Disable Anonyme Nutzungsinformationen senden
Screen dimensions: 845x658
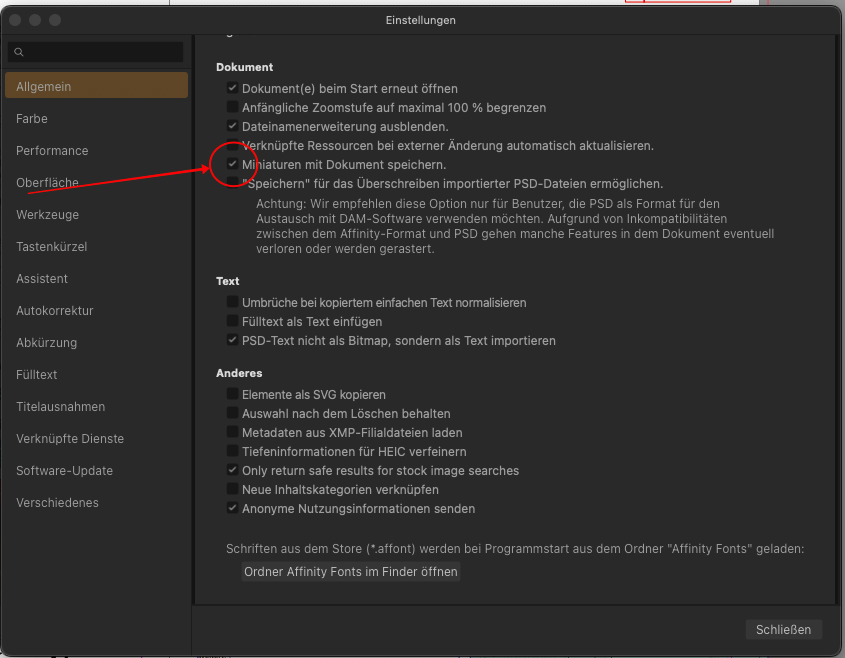coord(232,508)
